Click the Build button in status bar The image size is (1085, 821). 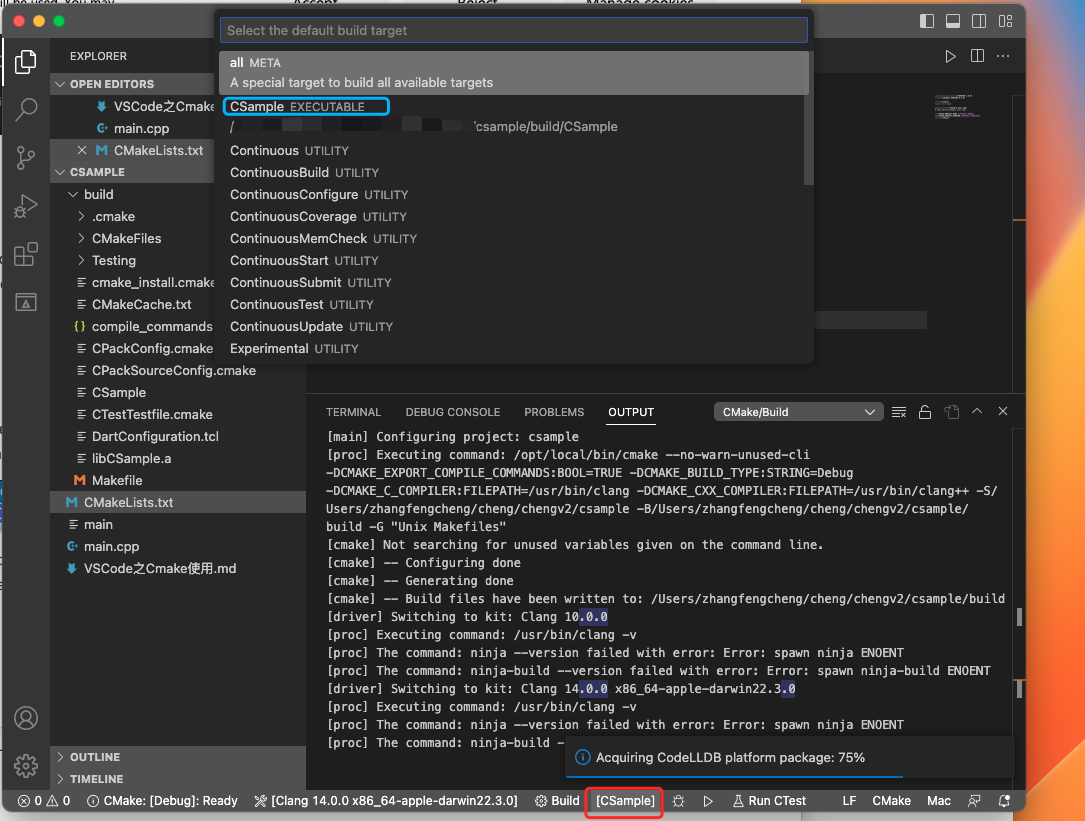(557, 801)
